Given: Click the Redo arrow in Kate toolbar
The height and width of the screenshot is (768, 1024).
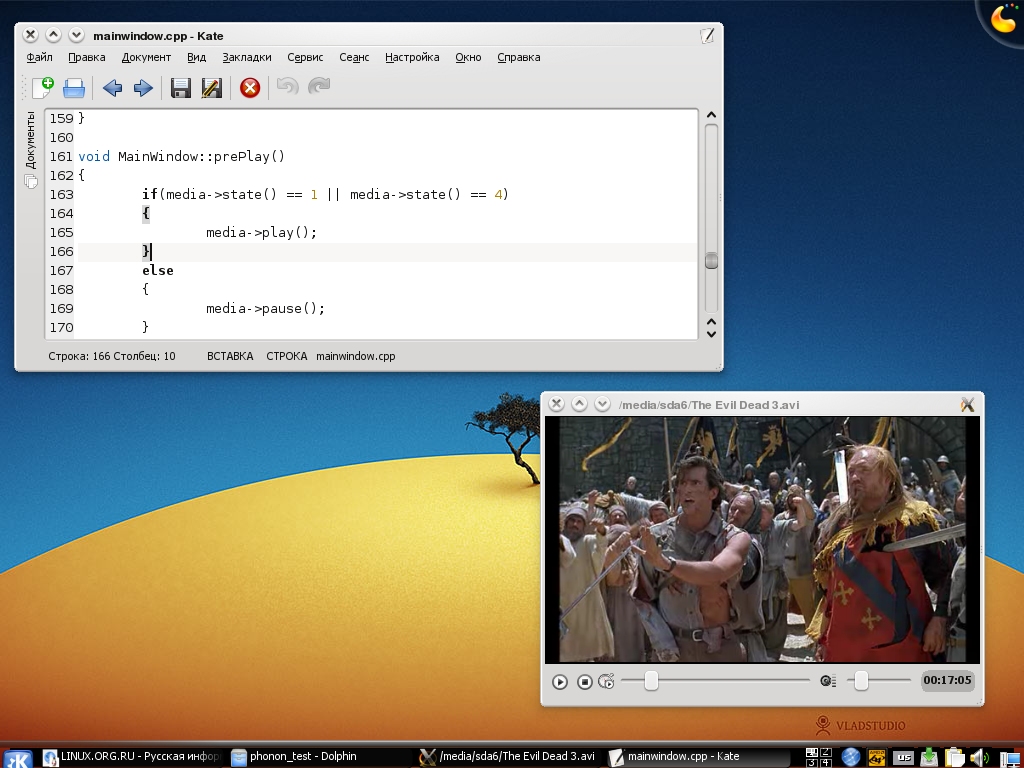Looking at the screenshot, I should click(x=319, y=86).
